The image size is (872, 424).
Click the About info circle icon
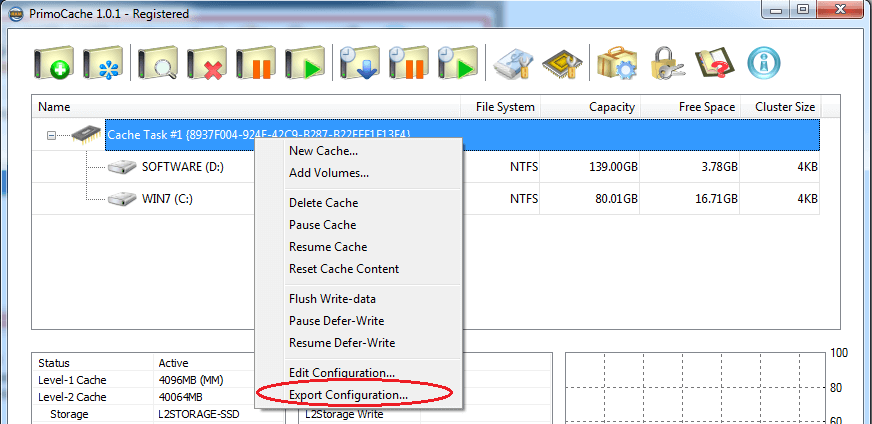tap(764, 62)
